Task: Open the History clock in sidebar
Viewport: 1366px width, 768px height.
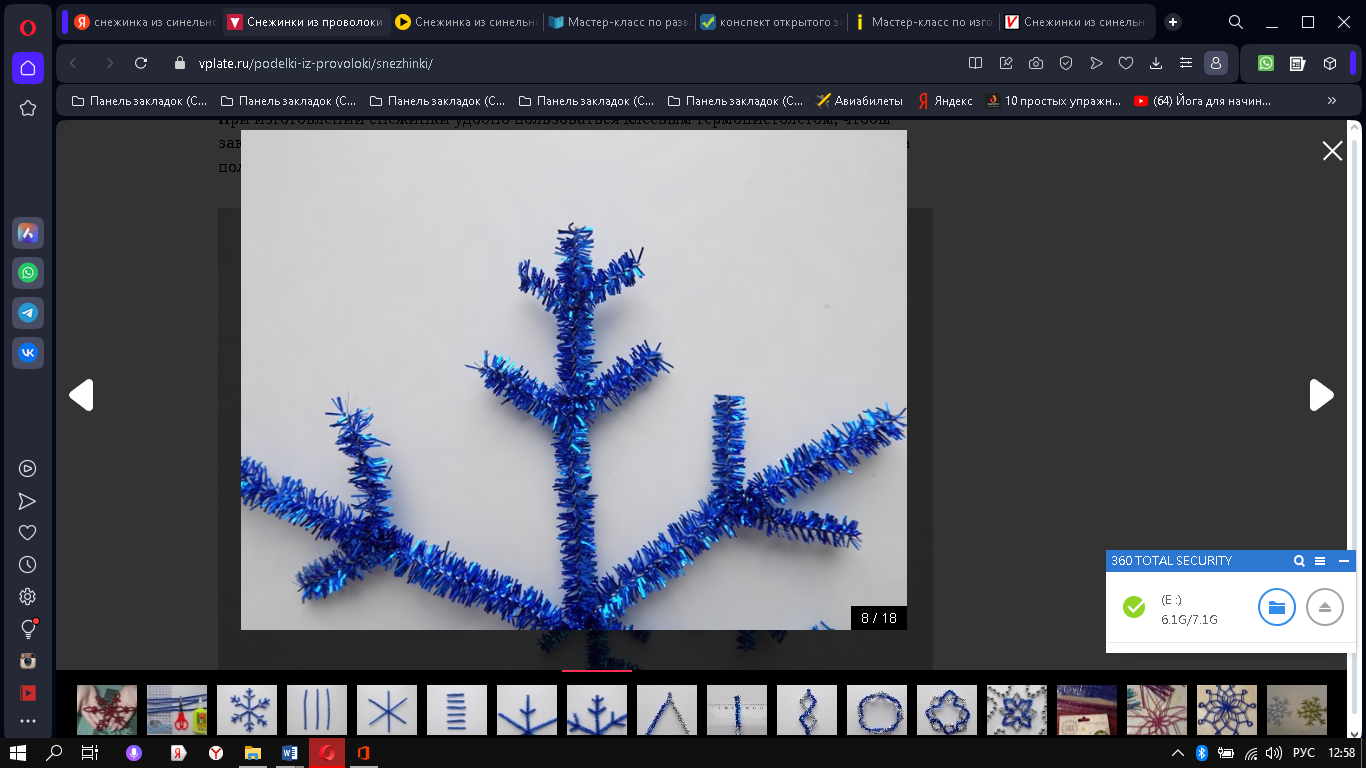Action: (28, 565)
